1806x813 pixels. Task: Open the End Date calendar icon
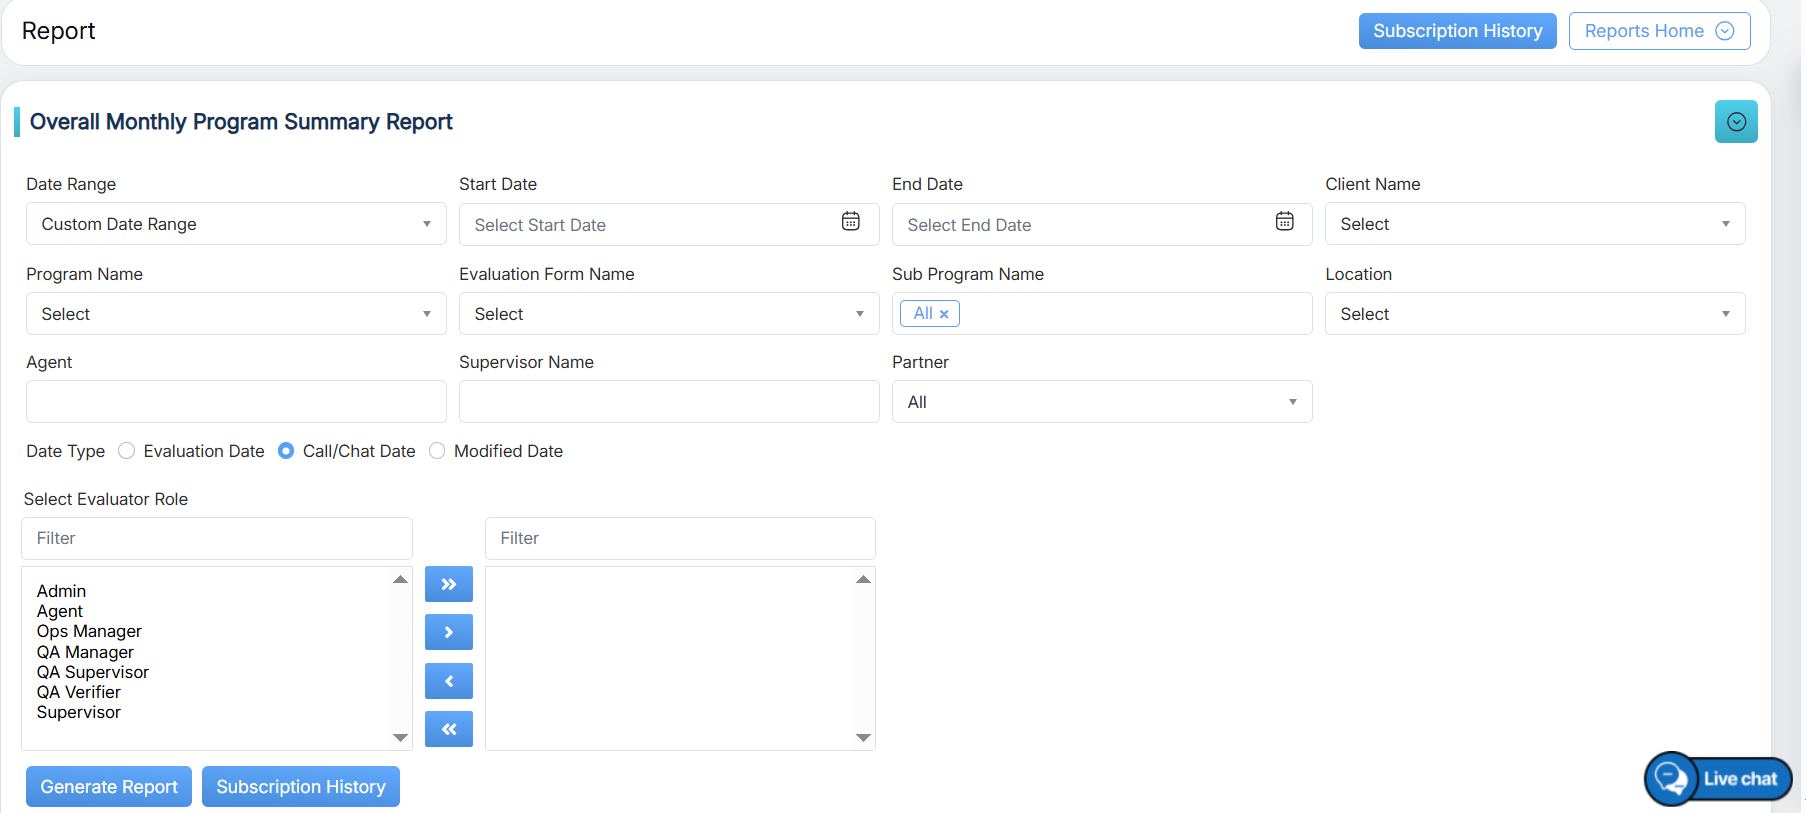click(1284, 222)
